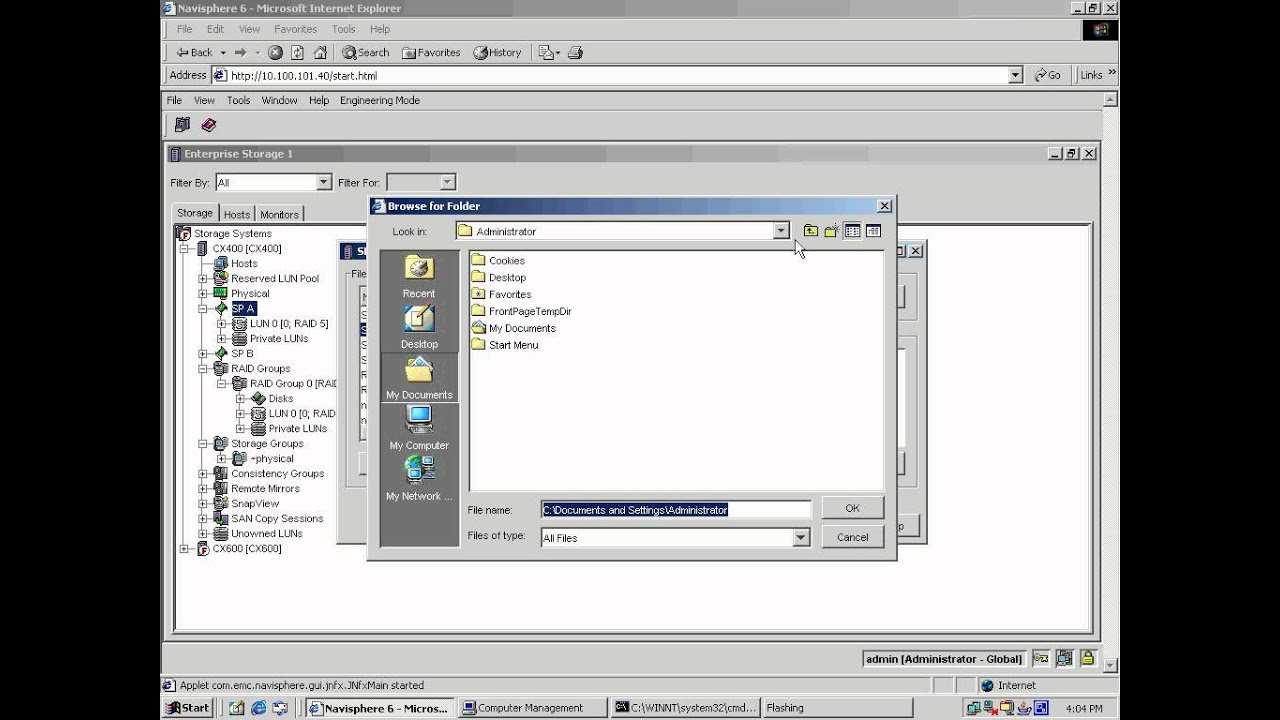Select My Documents in sidebar
The height and width of the screenshot is (720, 1280).
click(419, 378)
